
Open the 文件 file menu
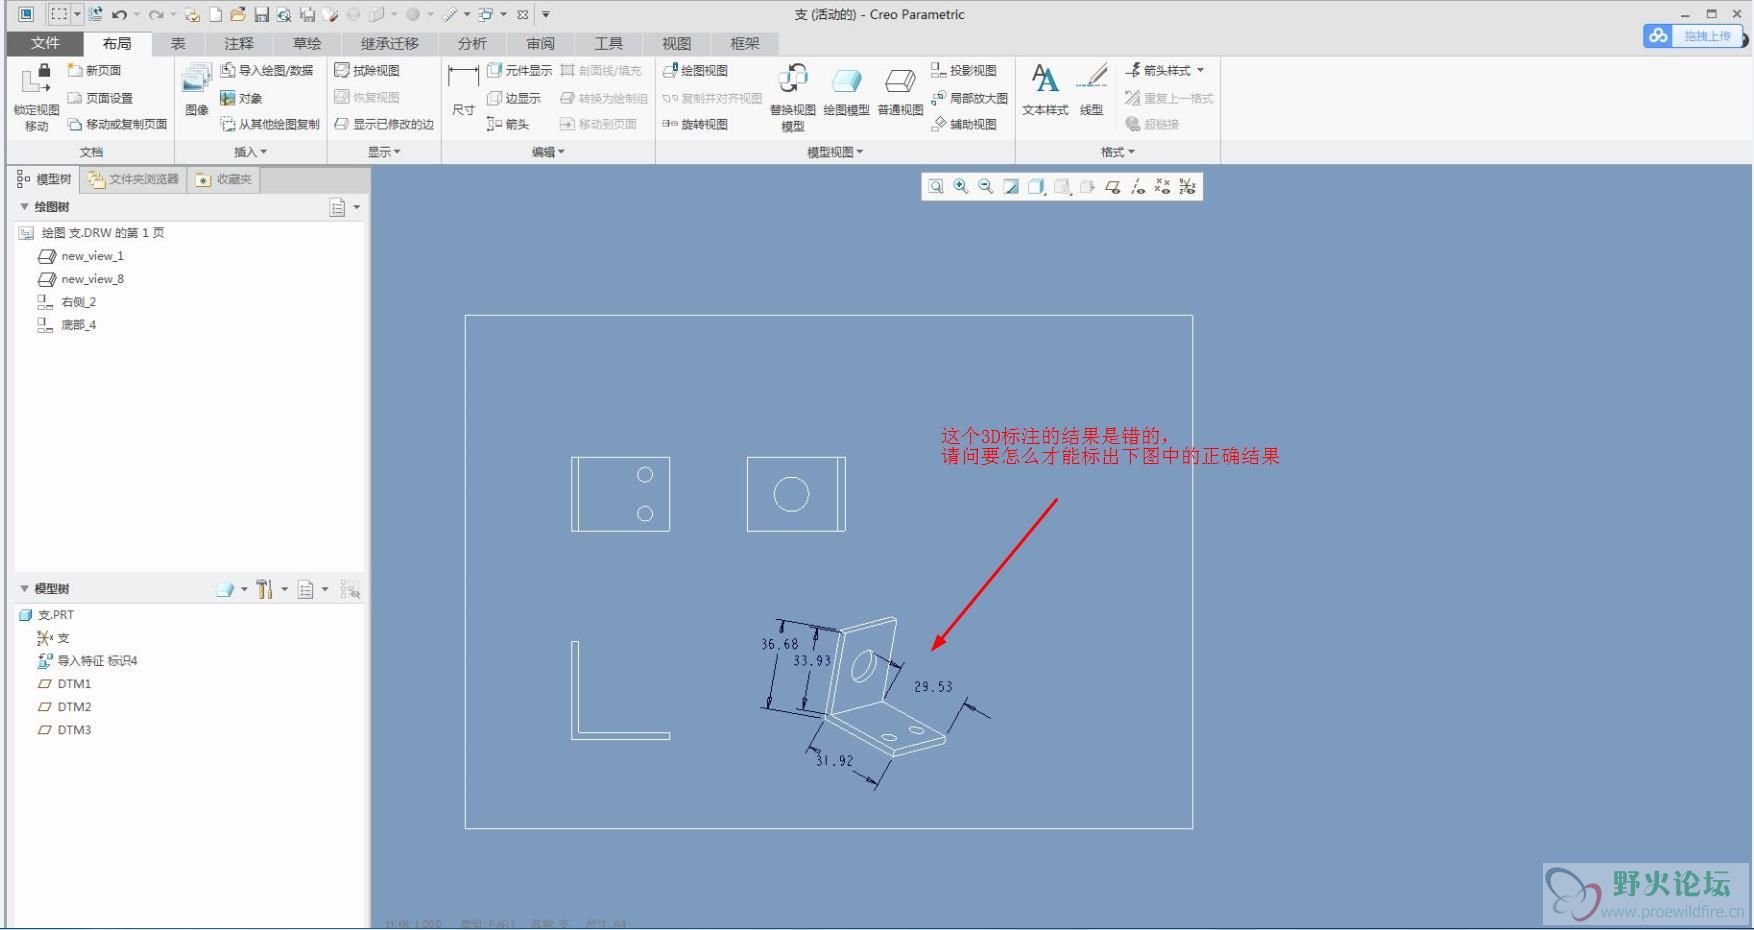tap(45, 43)
